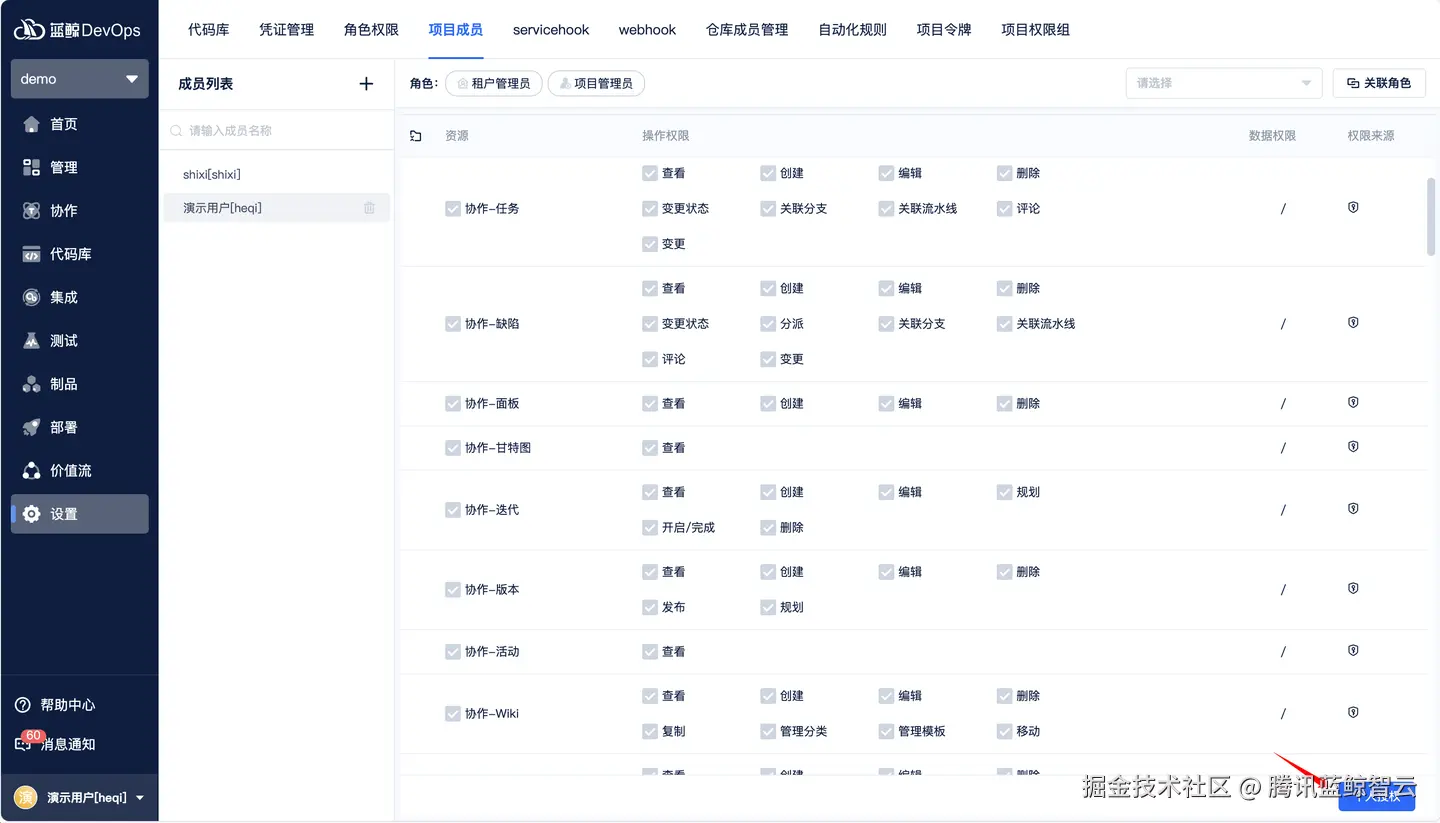
Task: Delete 演示用户[heqi] using the trash icon
Action: coord(369,208)
